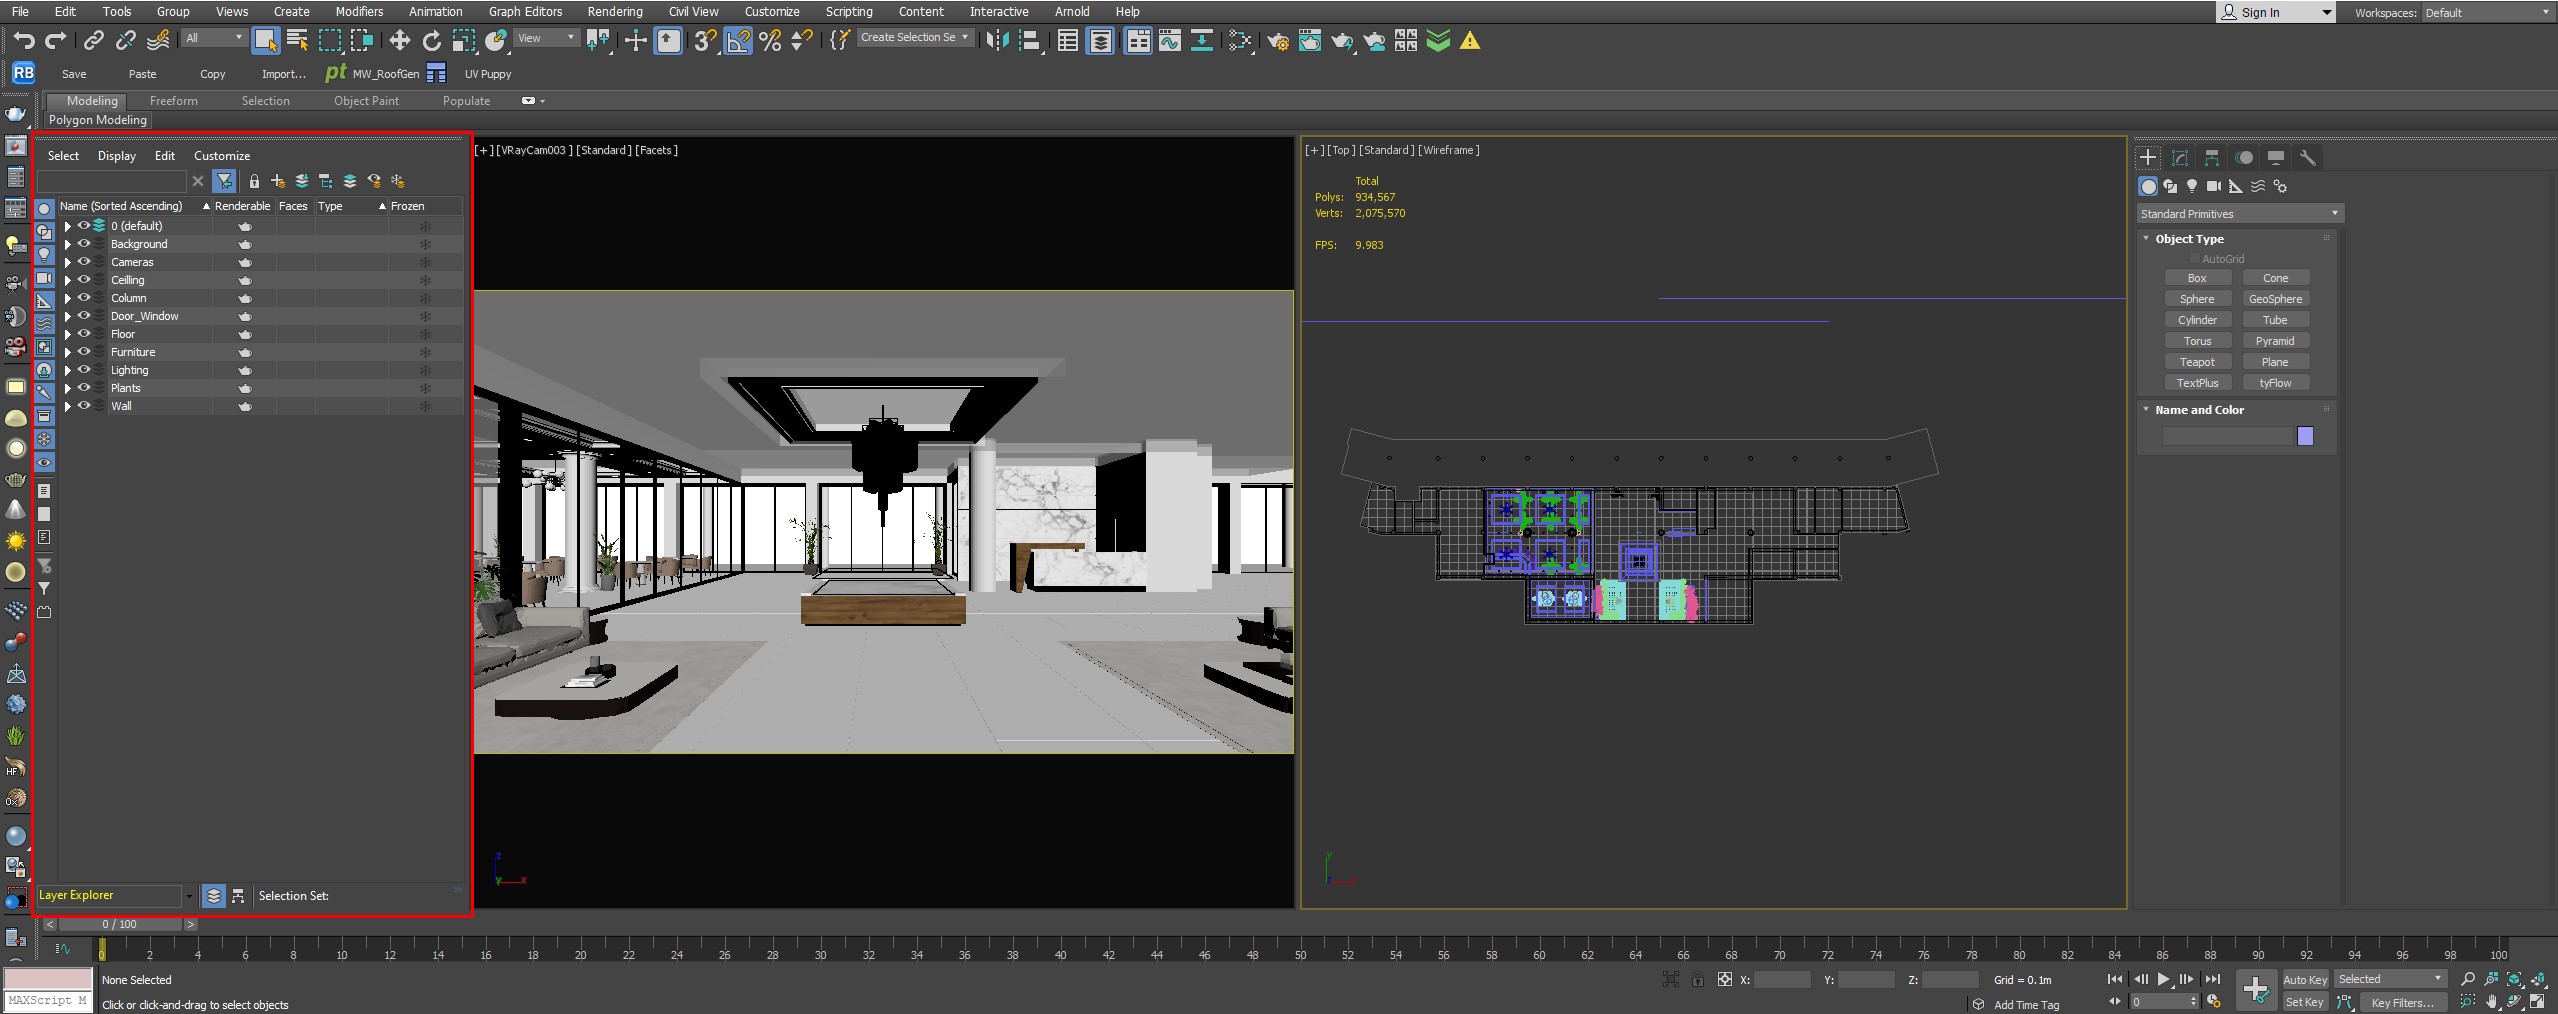Expand the Lighting layer tree

68,370
